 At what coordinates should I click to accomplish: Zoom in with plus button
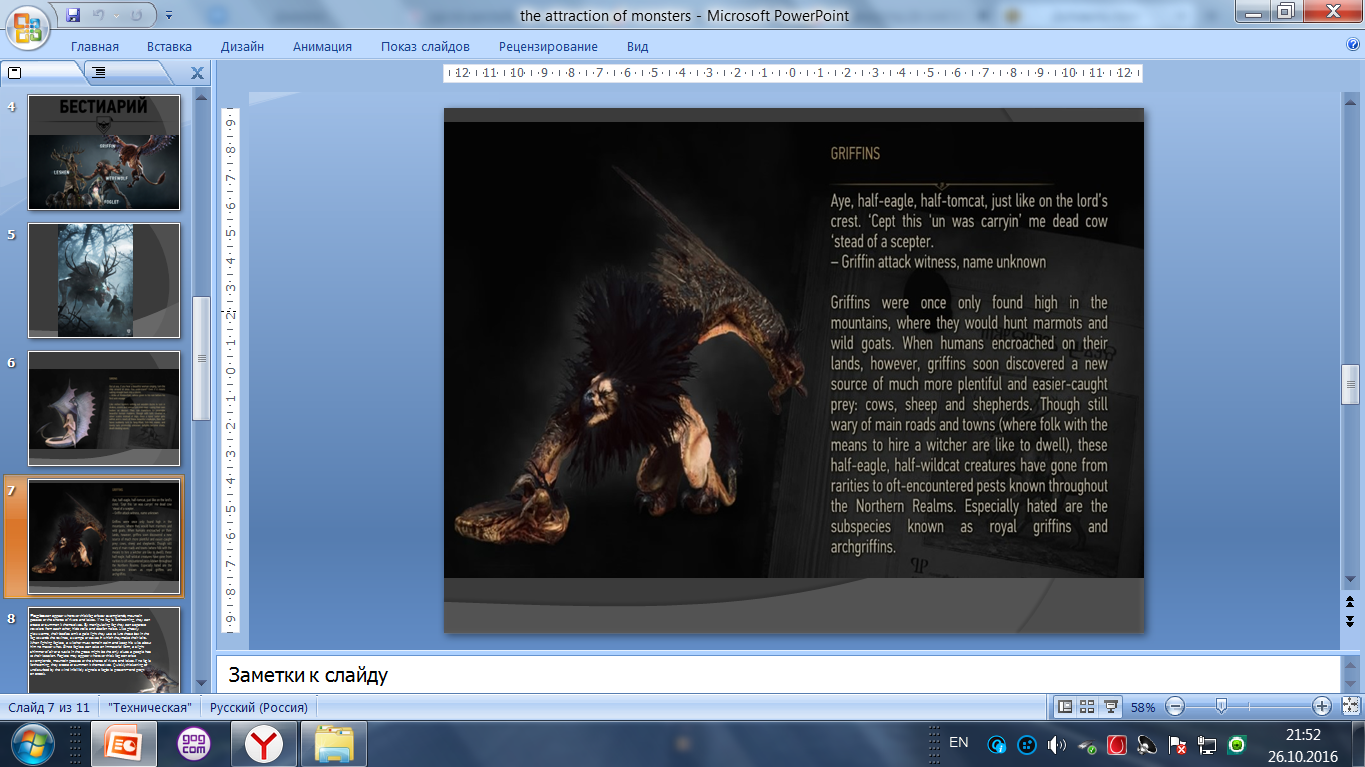1322,707
